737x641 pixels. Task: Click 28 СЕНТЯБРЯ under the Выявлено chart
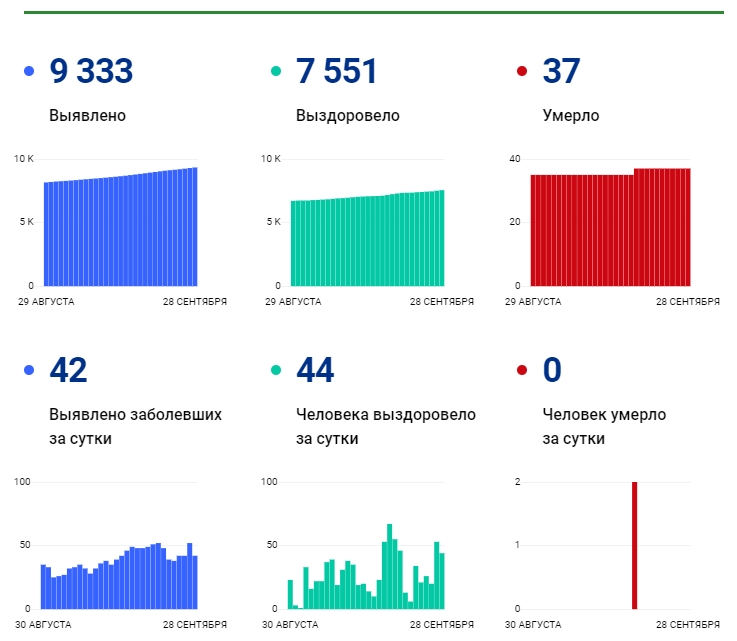[x=195, y=302]
